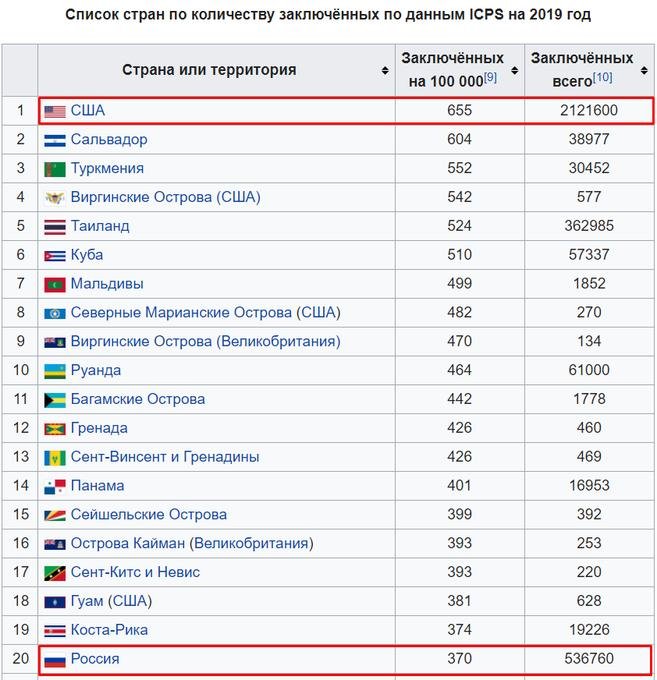The width and height of the screenshot is (657, 680).
Task: Sort table by country name column arrows
Action: pyautogui.click(x=385, y=70)
